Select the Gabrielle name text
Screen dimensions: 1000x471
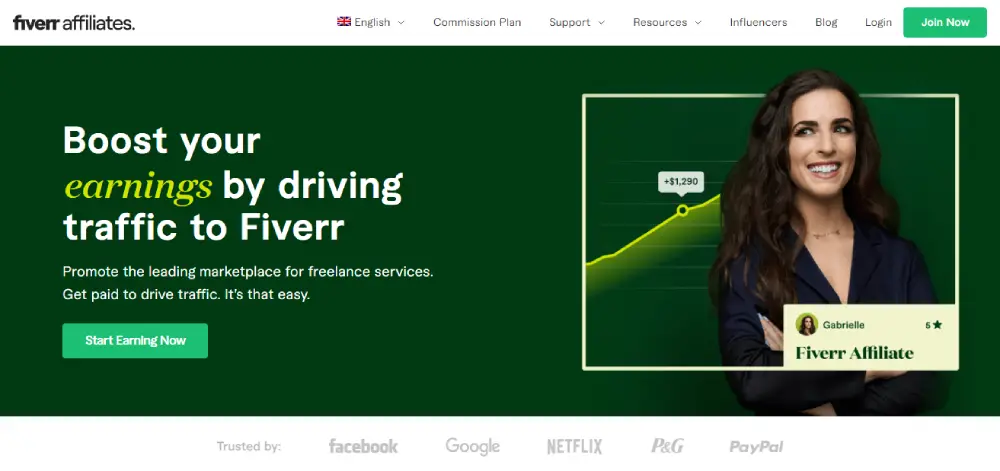(x=843, y=325)
